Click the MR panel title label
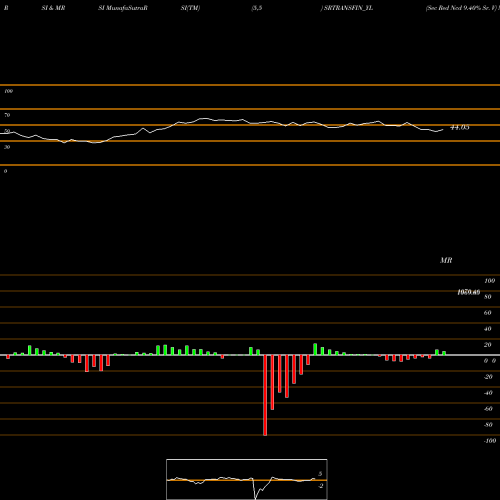Screen dimensions: 500x500 click(x=446, y=260)
